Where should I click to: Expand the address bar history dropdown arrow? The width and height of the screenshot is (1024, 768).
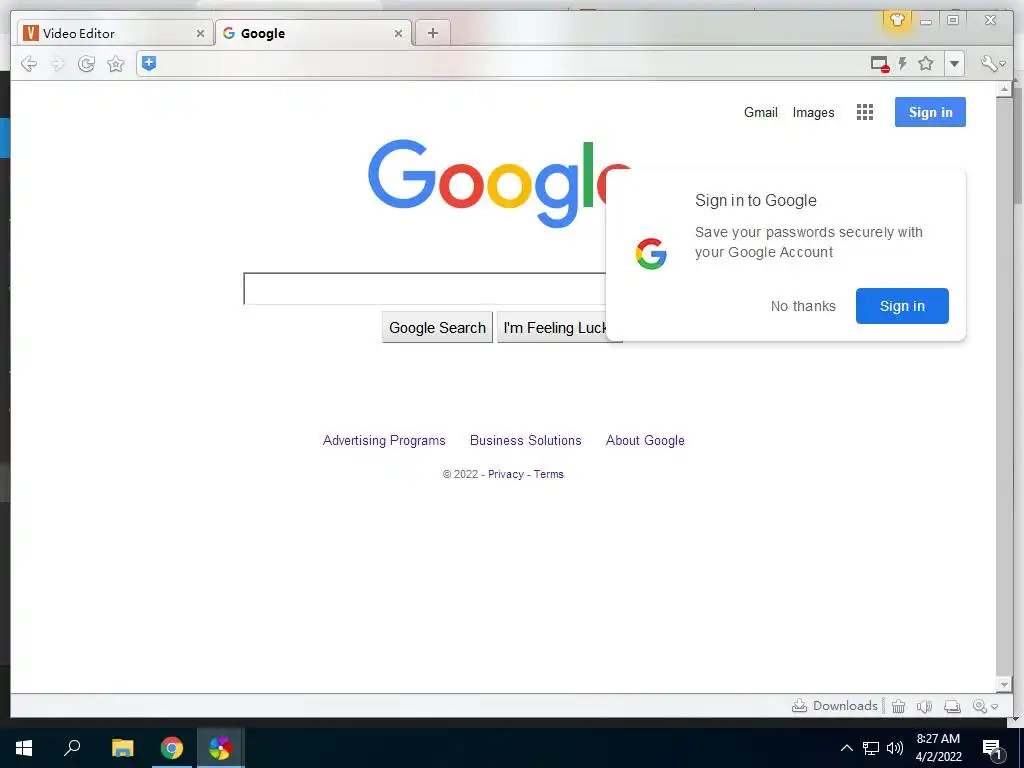pyautogui.click(x=954, y=64)
